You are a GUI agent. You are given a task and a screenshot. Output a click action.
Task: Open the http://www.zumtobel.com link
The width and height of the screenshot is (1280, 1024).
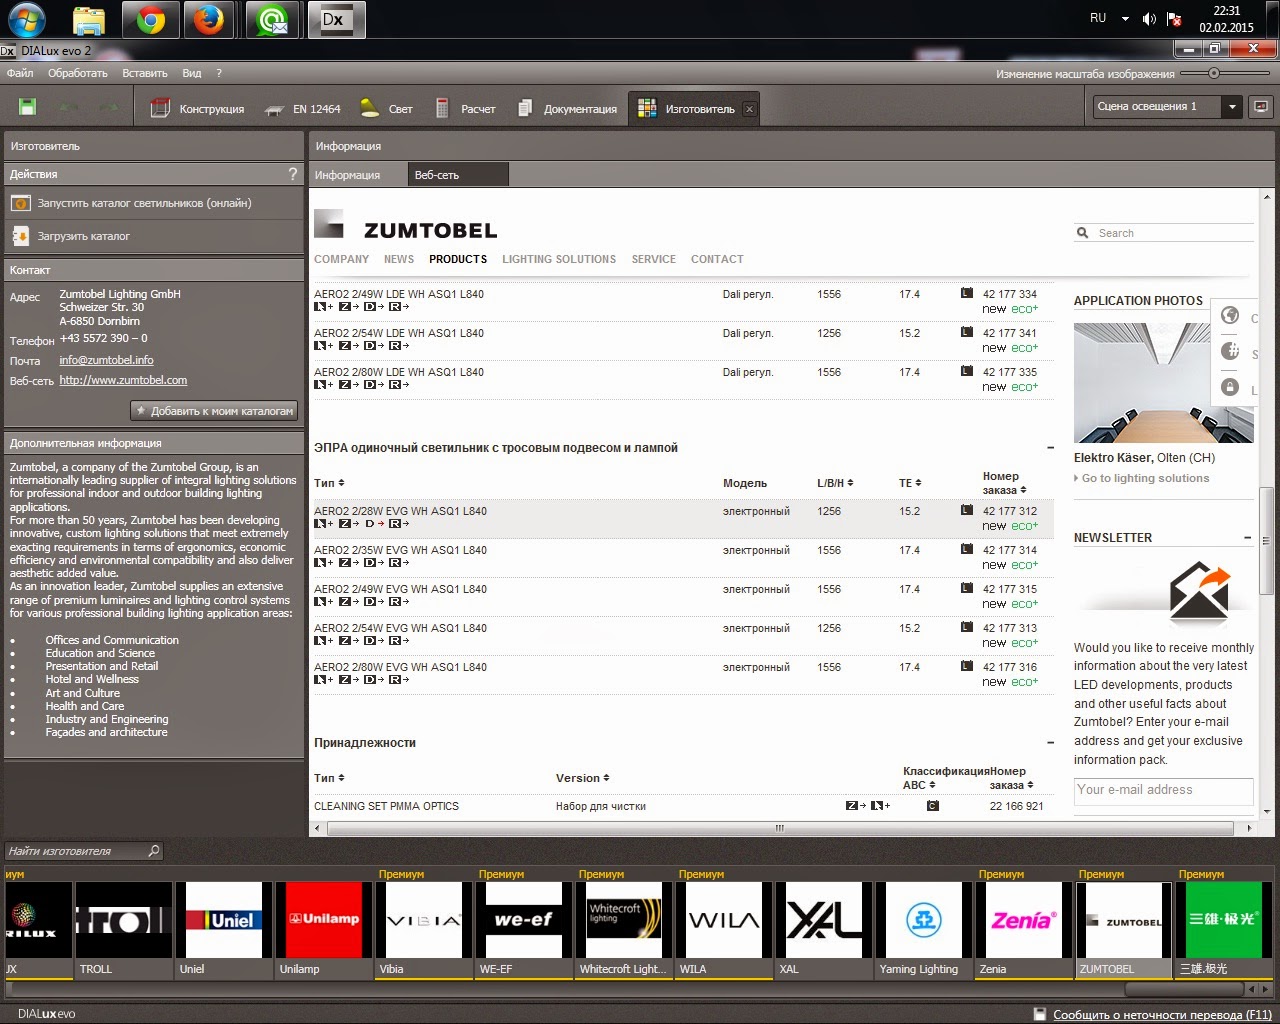[123, 380]
